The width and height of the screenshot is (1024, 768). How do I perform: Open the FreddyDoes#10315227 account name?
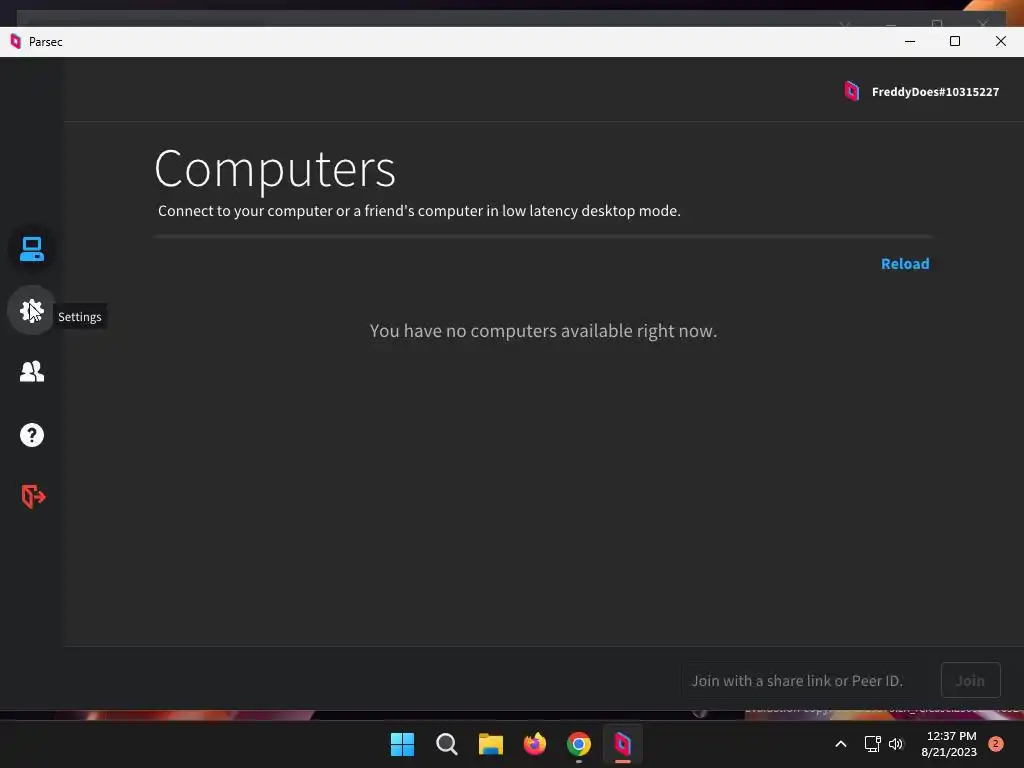[x=935, y=92]
